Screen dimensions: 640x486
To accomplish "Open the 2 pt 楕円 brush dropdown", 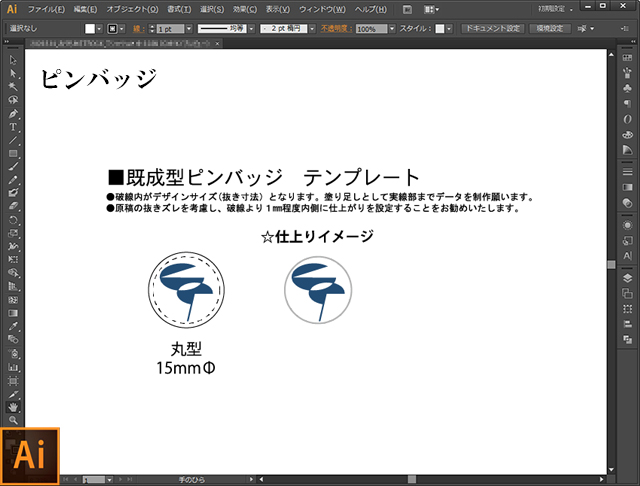I will (312, 29).
